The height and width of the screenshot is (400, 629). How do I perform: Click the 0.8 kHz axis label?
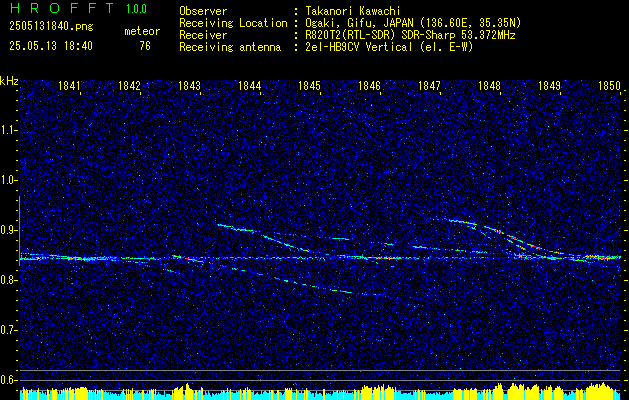click(8, 280)
